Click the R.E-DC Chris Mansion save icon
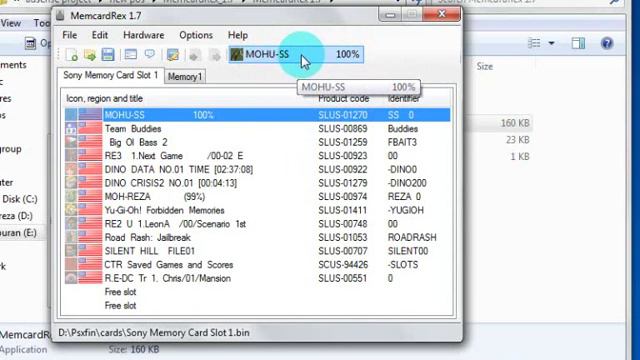 click(71, 278)
